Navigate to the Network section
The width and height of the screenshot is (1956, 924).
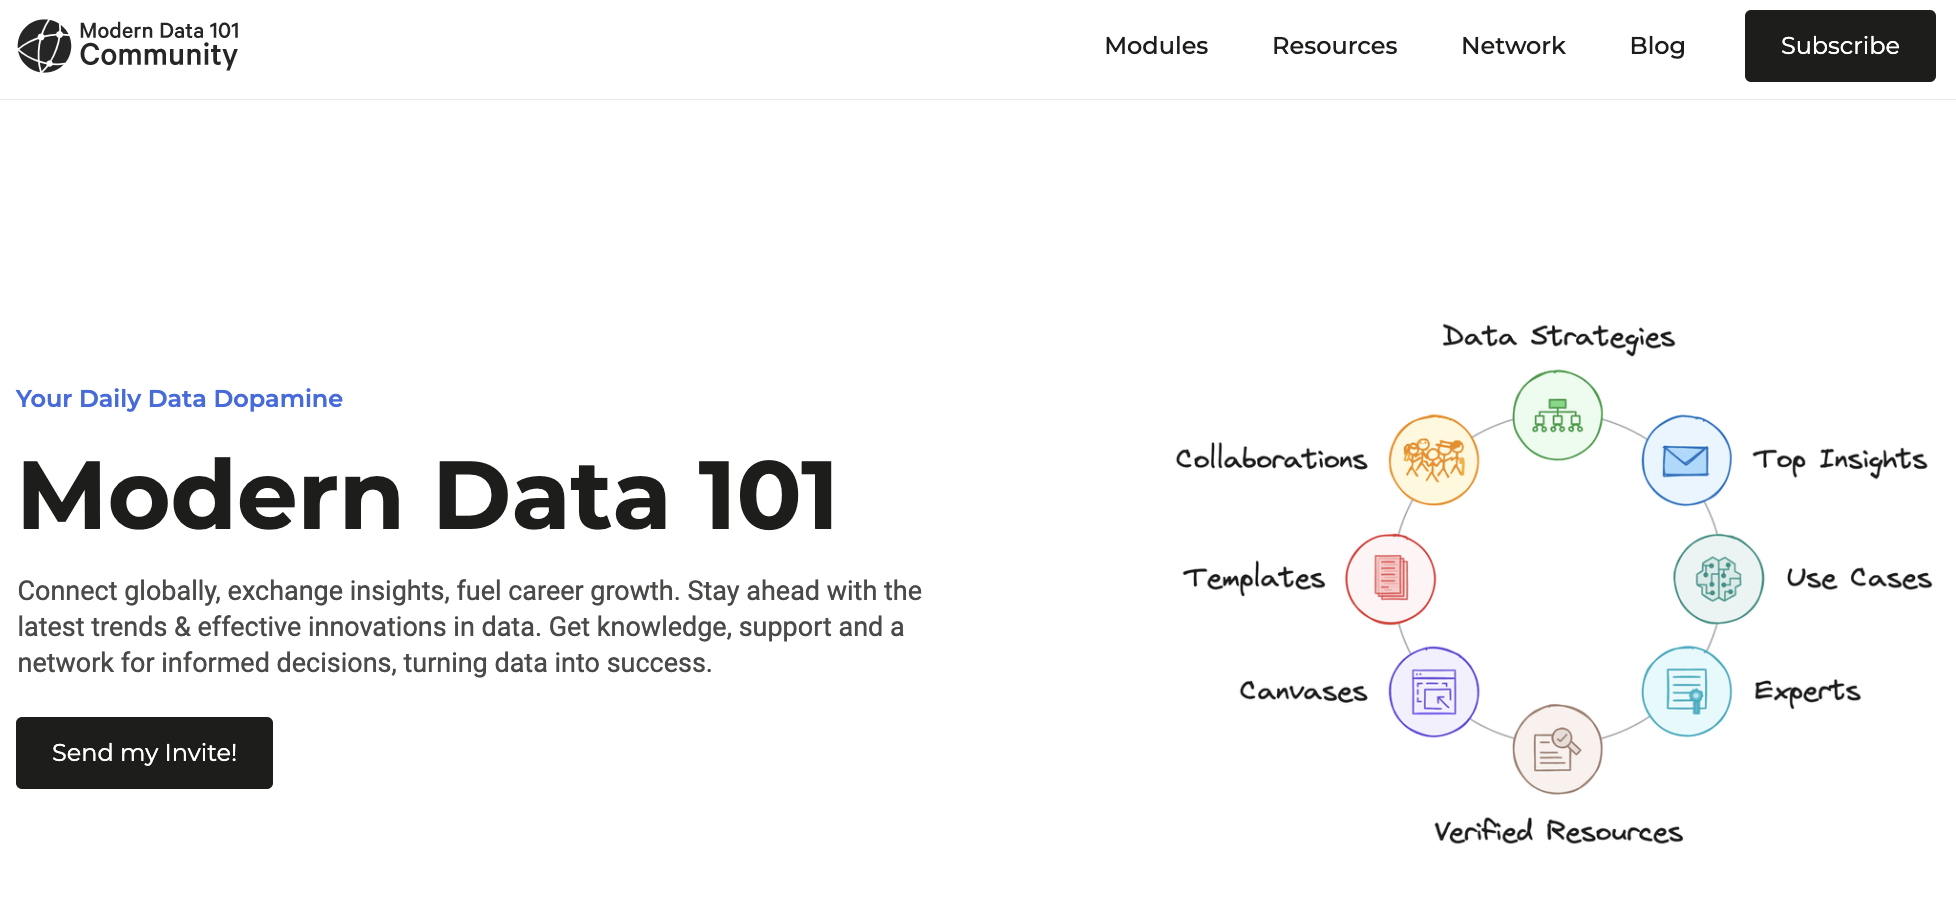tap(1513, 46)
